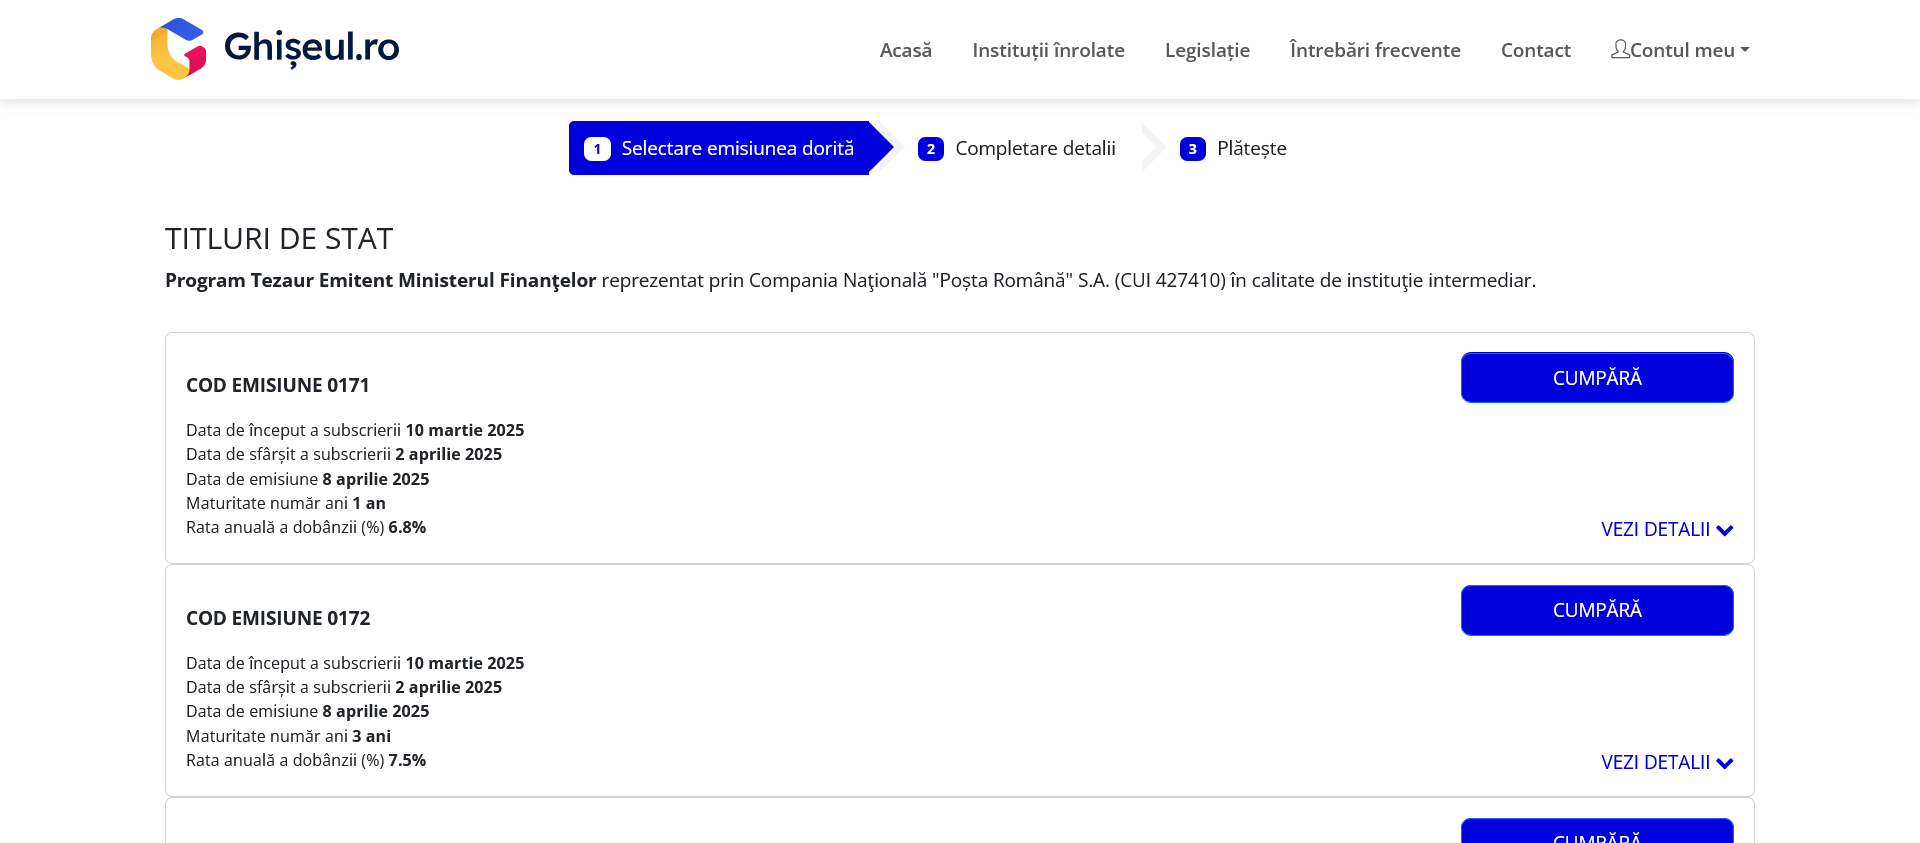Click Program Tezaur Emitent Ministerul Finanțelor text
This screenshot has height=843, width=1920.
(380, 280)
